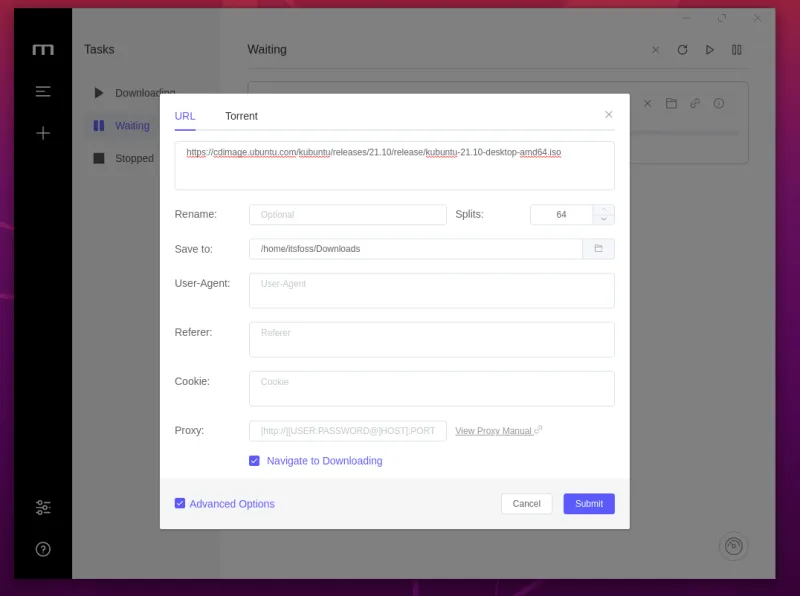Open preferences via the sliders icon
Image resolution: width=800 pixels, height=596 pixels.
coord(43,507)
